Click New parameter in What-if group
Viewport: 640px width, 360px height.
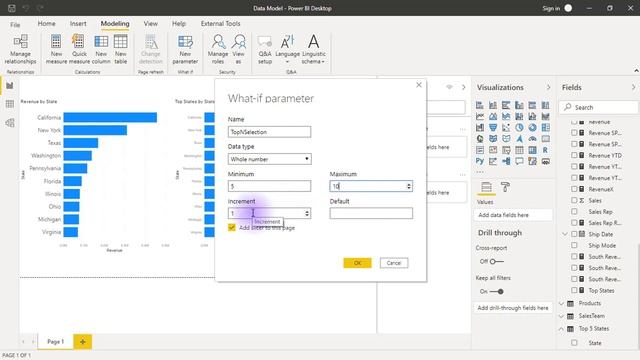coord(185,49)
